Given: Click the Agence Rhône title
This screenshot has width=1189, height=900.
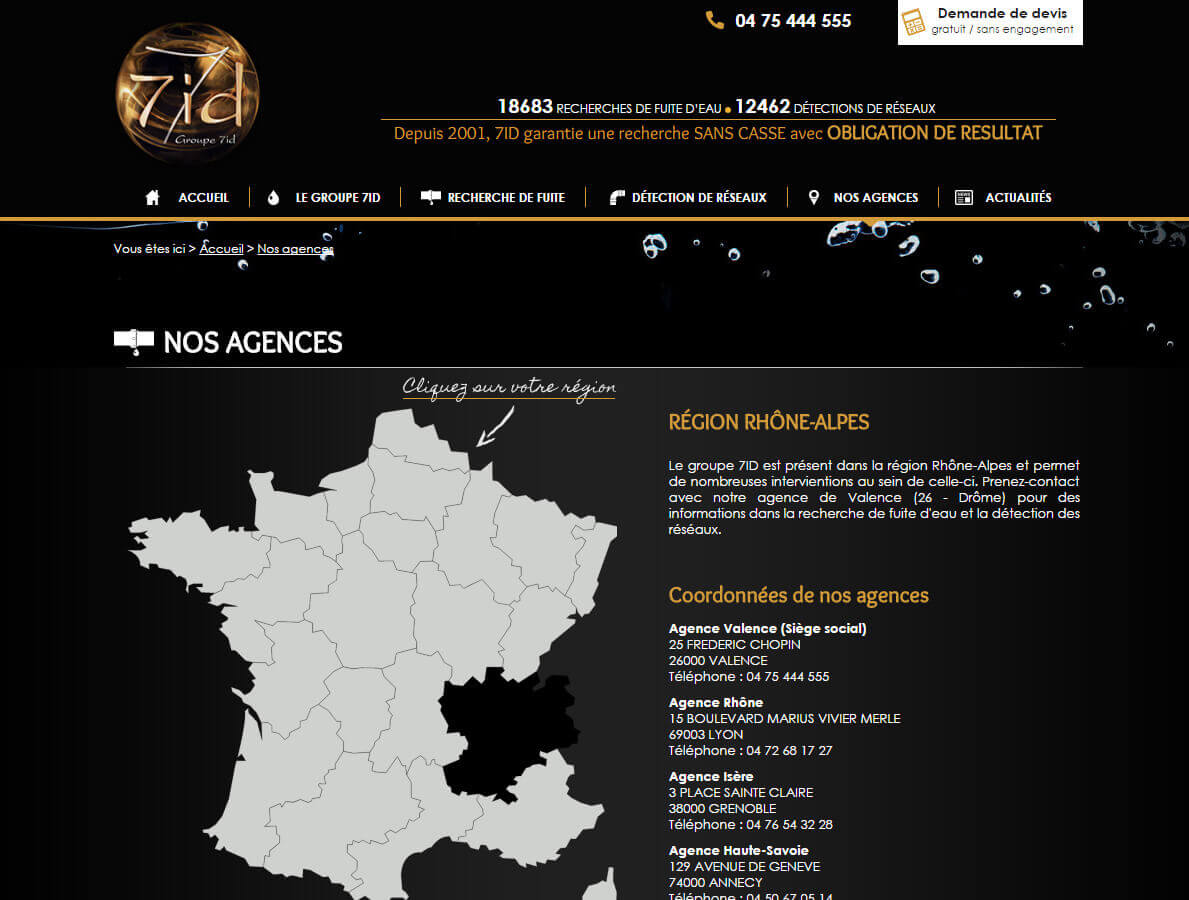Looking at the screenshot, I should 716,703.
